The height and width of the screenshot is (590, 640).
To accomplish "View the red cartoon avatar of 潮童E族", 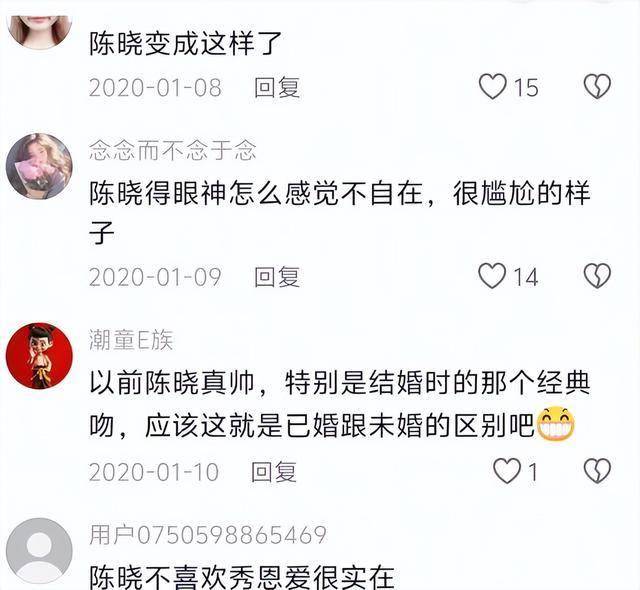I will pos(39,355).
